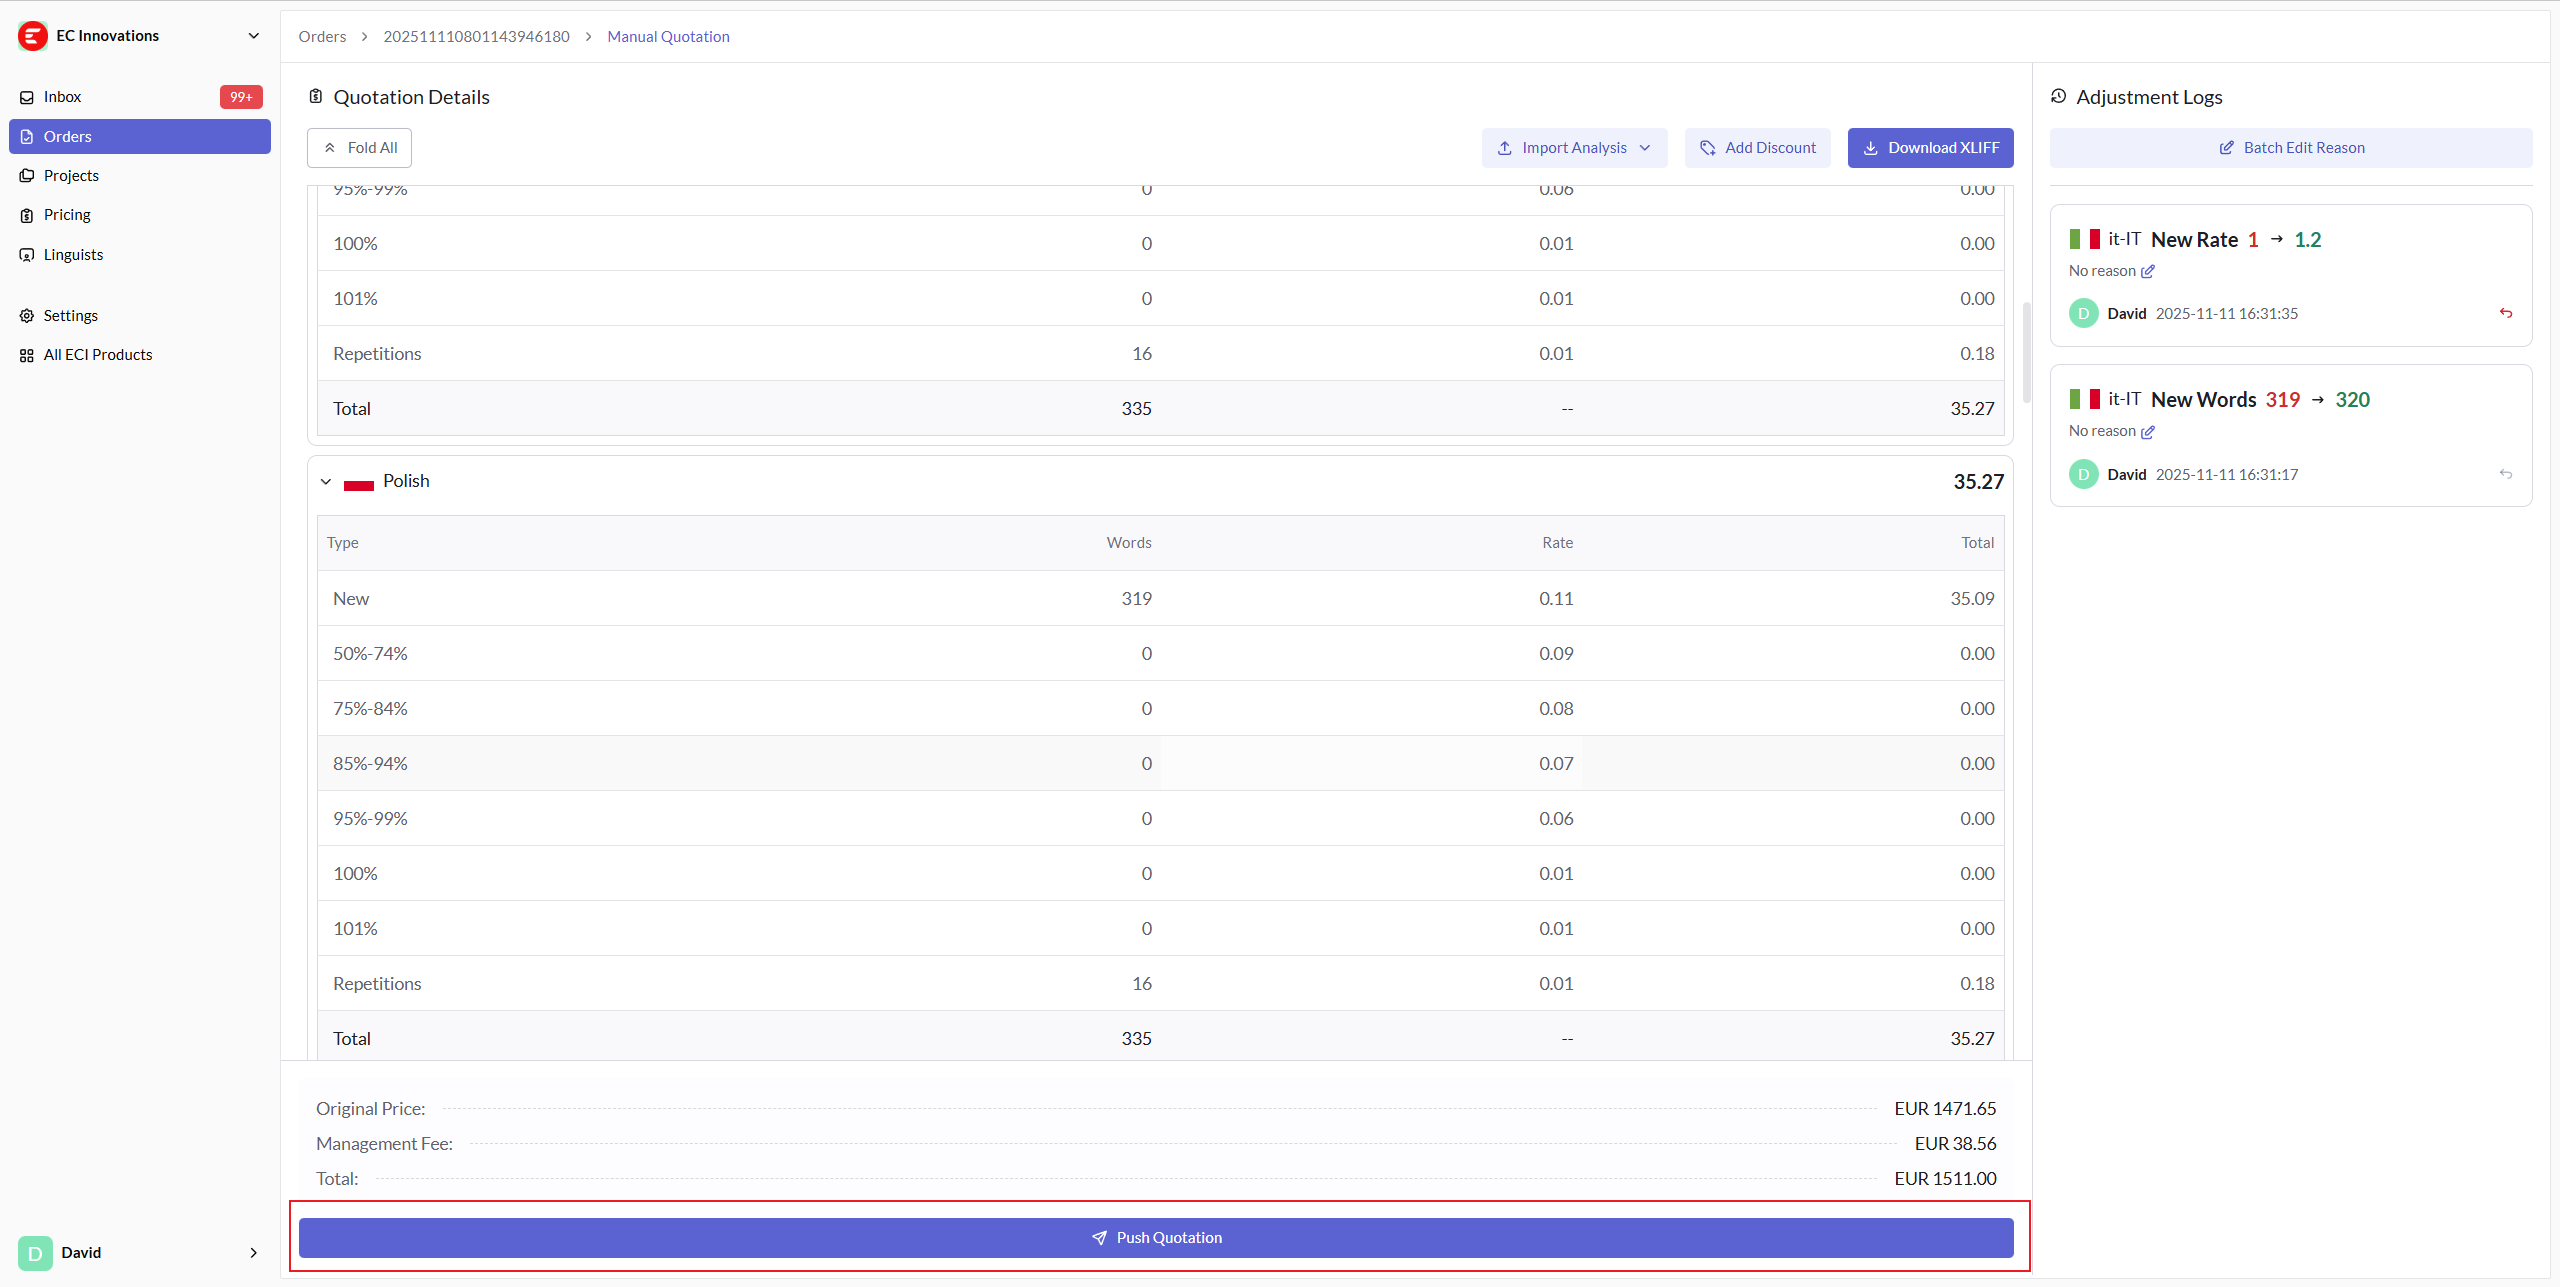Click the red revert arrow on New Rate log
The height and width of the screenshot is (1287, 2560).
(2505, 313)
